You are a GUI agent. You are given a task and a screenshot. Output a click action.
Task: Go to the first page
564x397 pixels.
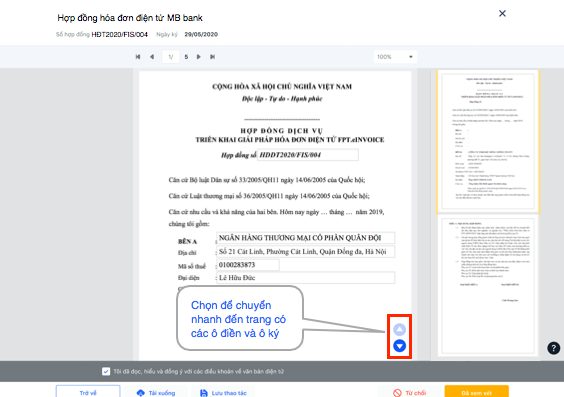[138, 57]
